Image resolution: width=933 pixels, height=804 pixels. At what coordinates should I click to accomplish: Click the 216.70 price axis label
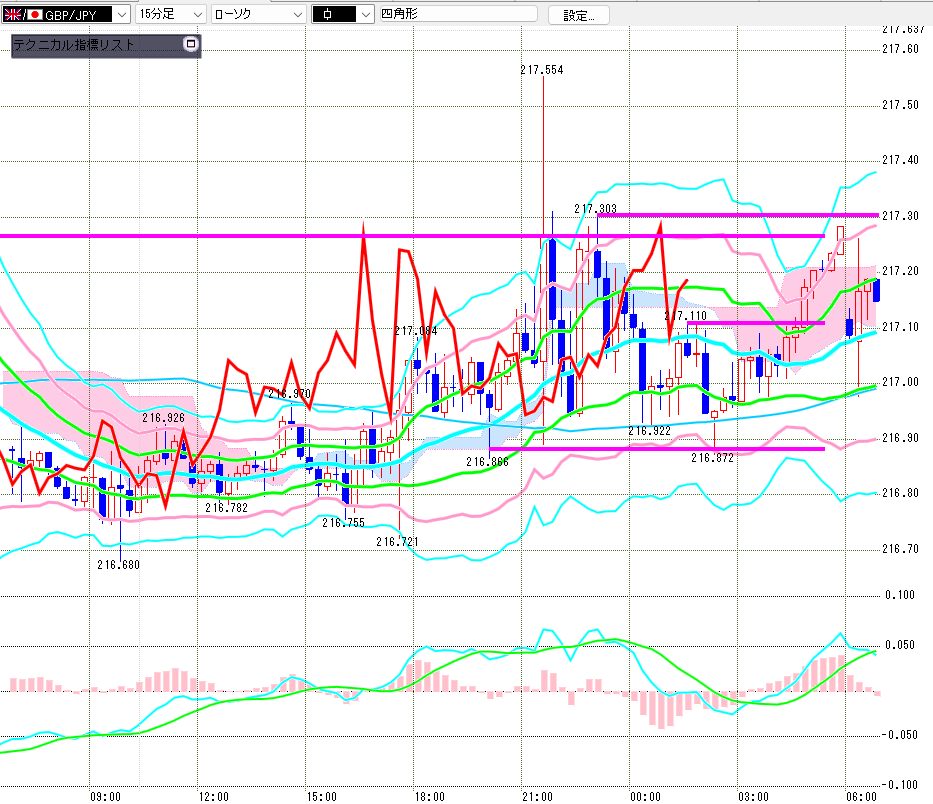click(x=900, y=549)
